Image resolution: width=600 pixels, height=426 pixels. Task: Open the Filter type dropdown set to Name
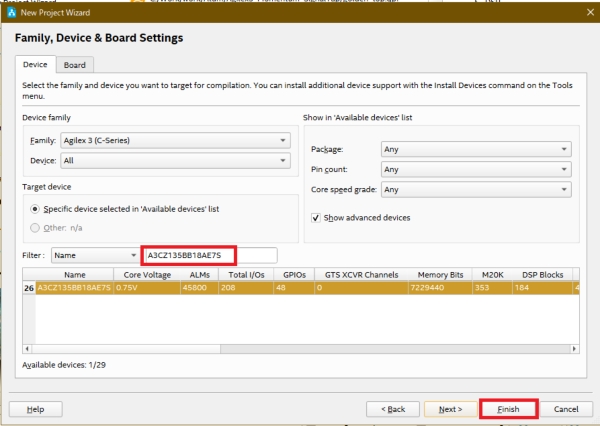click(95, 256)
